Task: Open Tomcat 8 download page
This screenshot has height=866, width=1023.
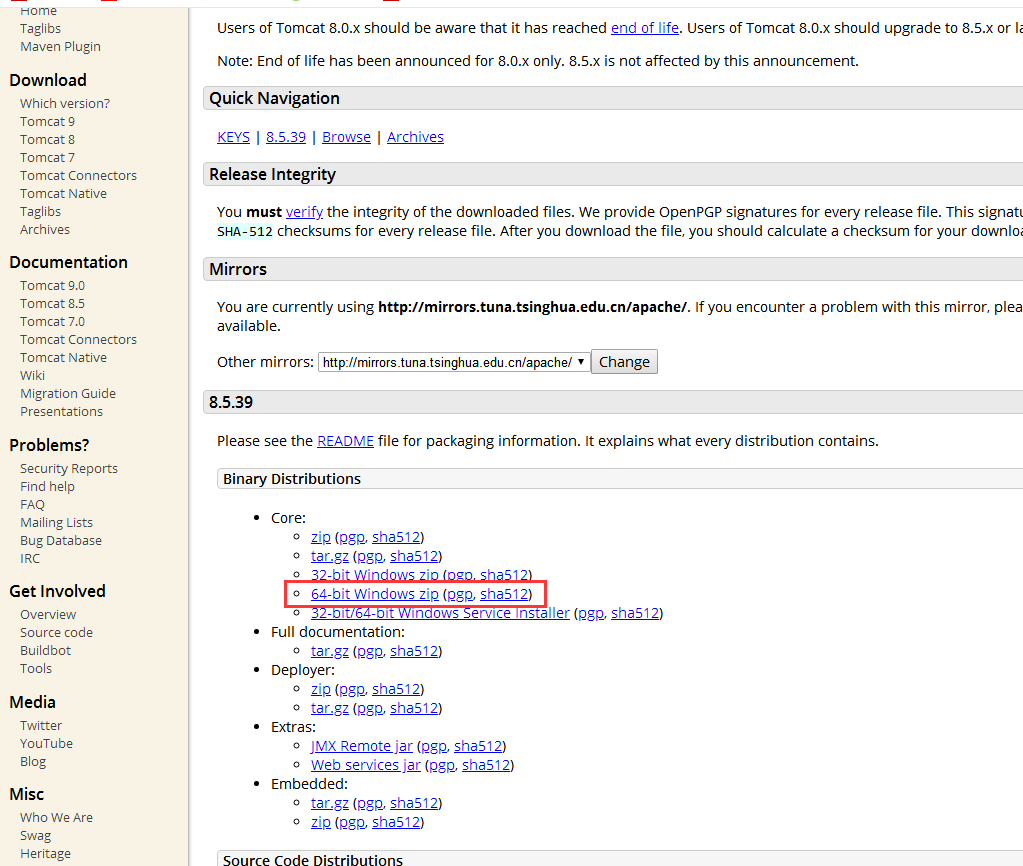Action: (x=47, y=140)
